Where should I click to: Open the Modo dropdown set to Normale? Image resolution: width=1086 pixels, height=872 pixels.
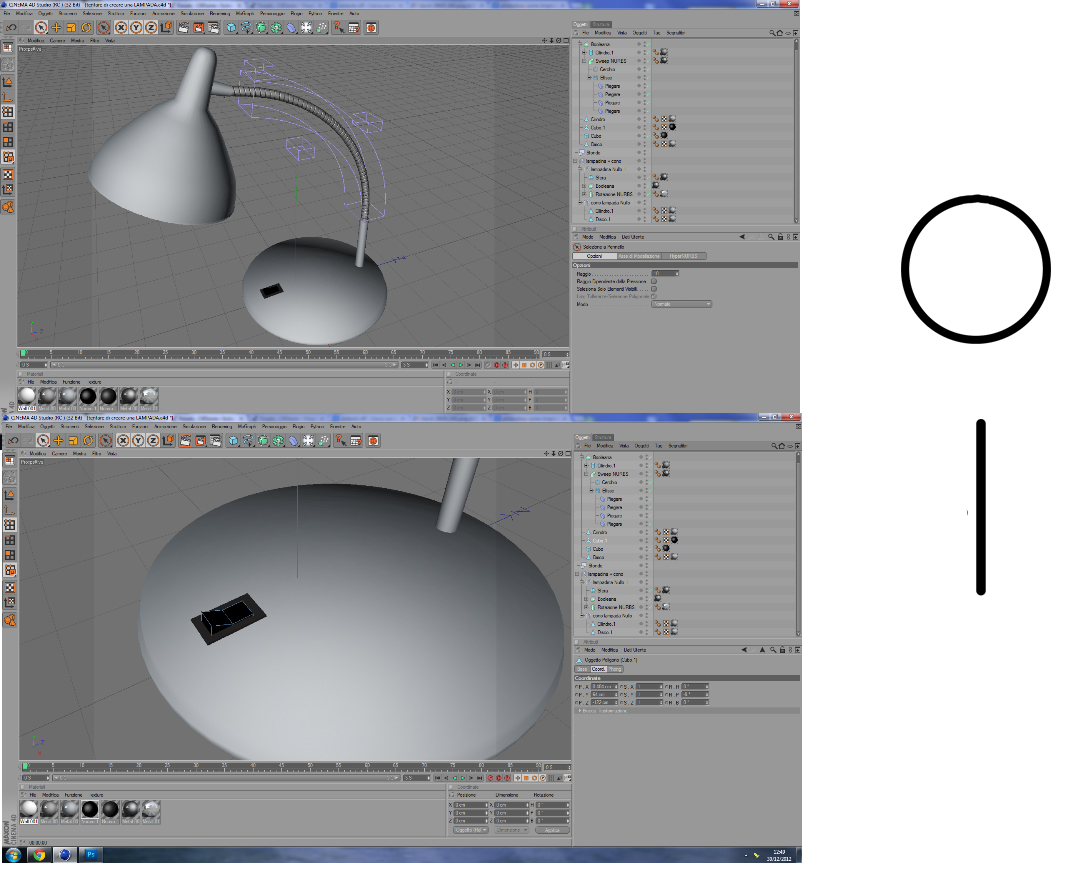682,304
